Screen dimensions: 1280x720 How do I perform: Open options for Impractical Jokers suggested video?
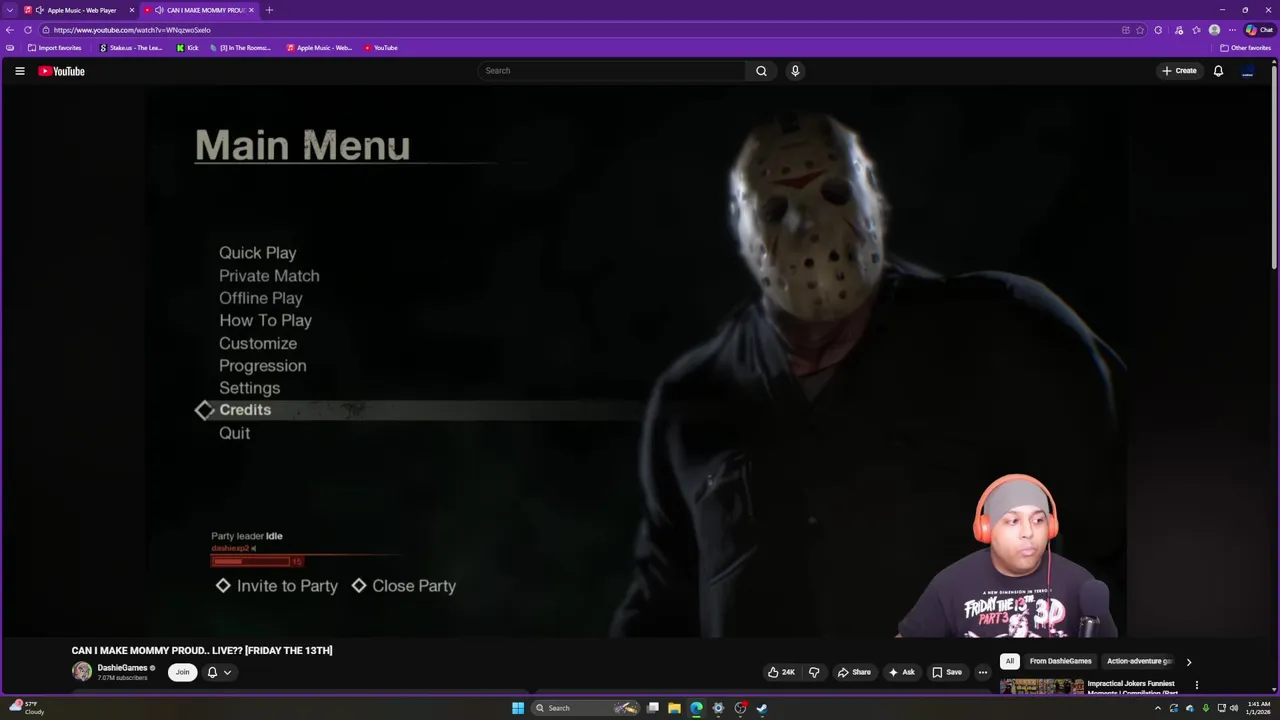[1196, 685]
